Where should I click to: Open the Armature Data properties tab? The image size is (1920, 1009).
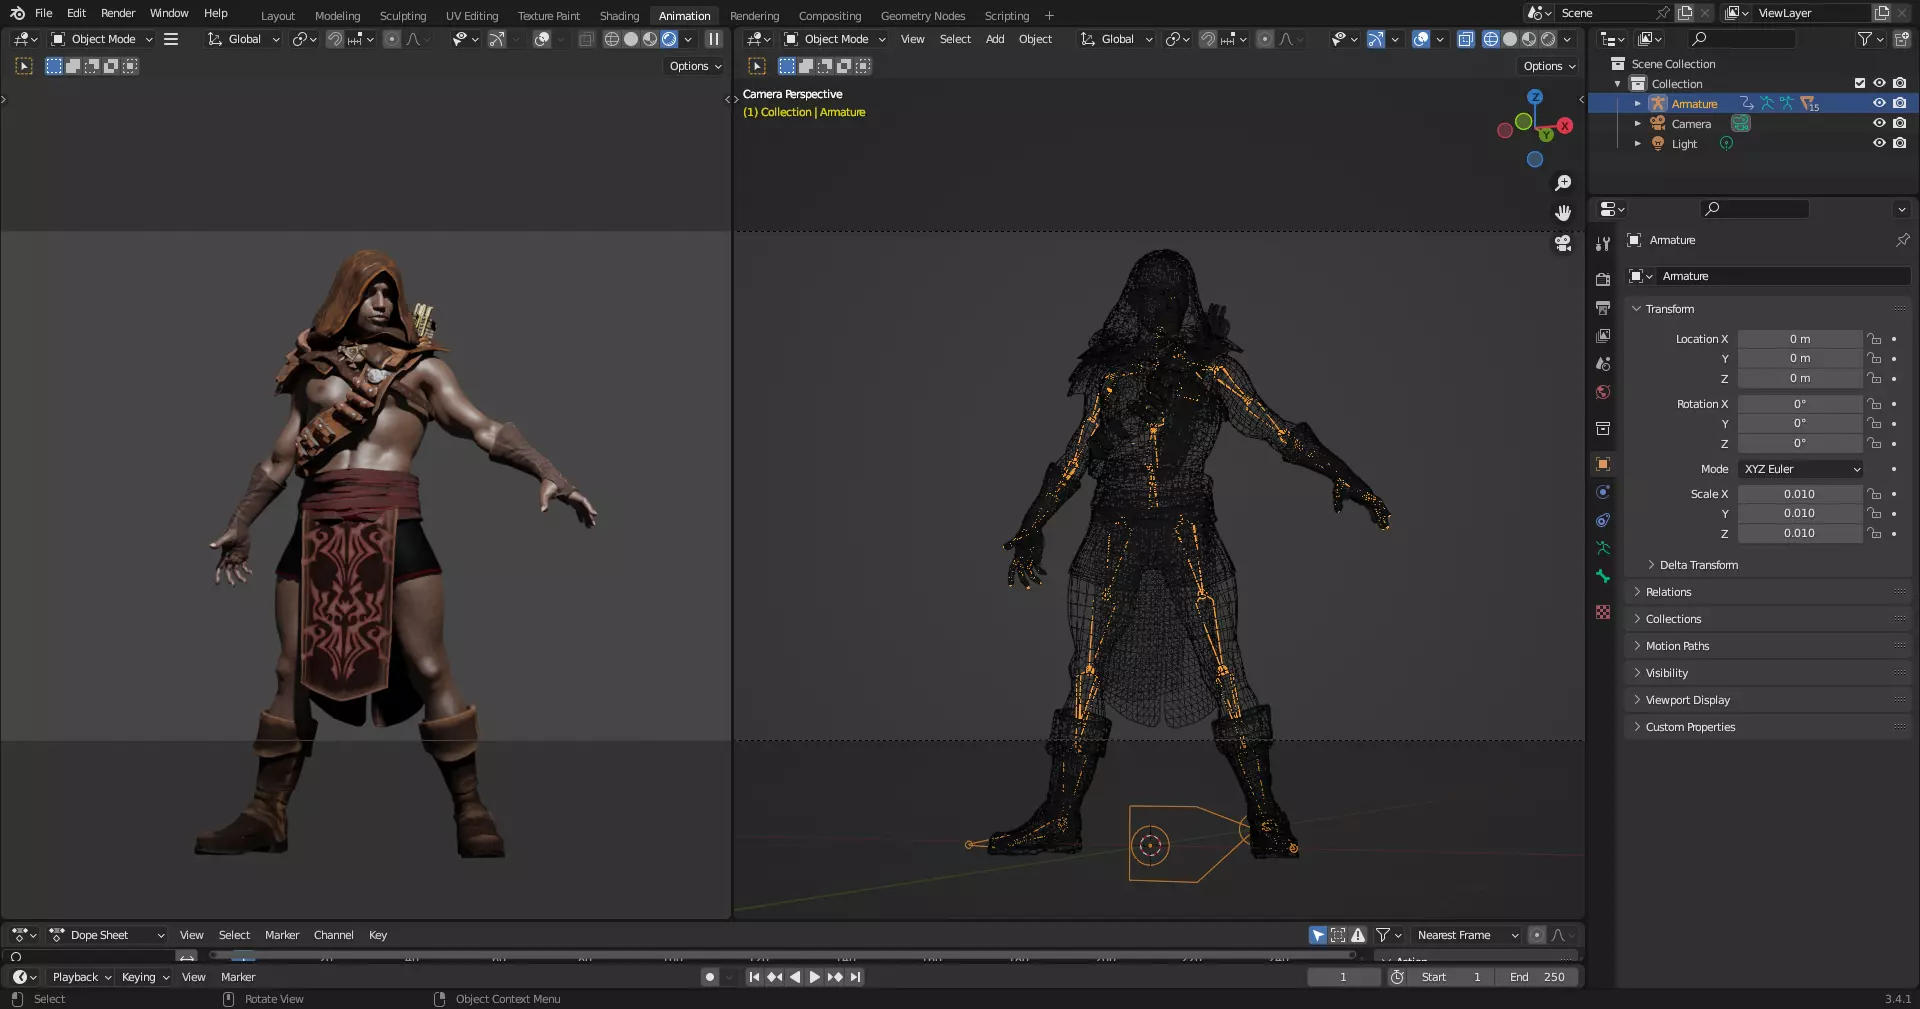pos(1603,548)
